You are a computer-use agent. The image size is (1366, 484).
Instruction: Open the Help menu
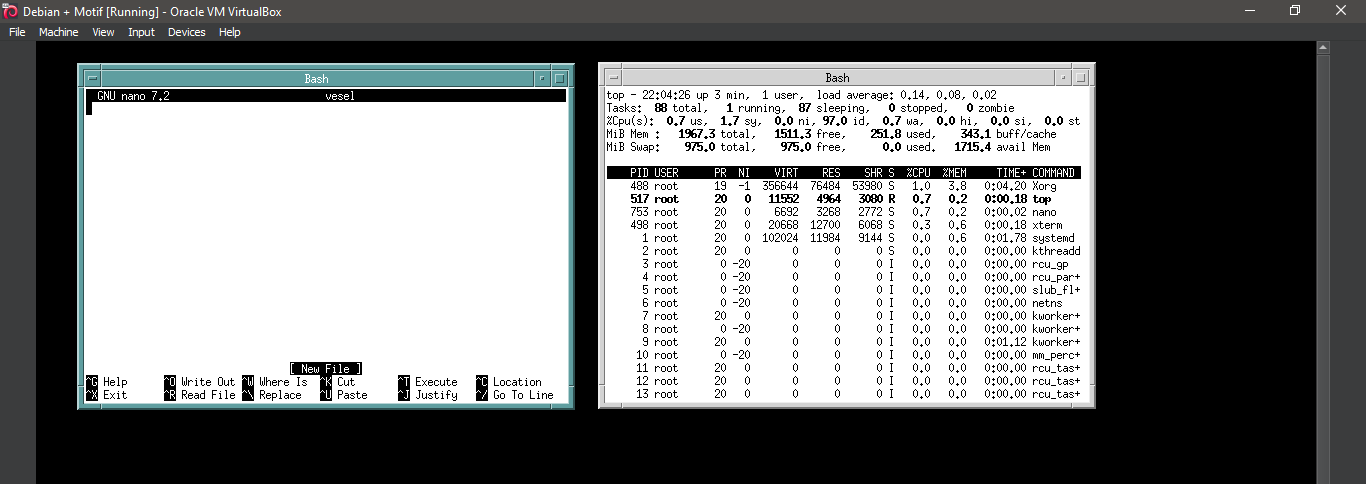click(230, 32)
